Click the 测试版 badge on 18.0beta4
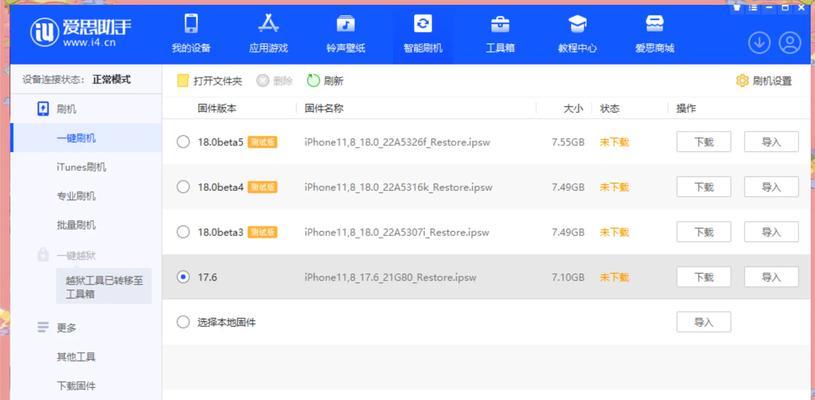This screenshot has width=815, height=400. [x=262, y=187]
